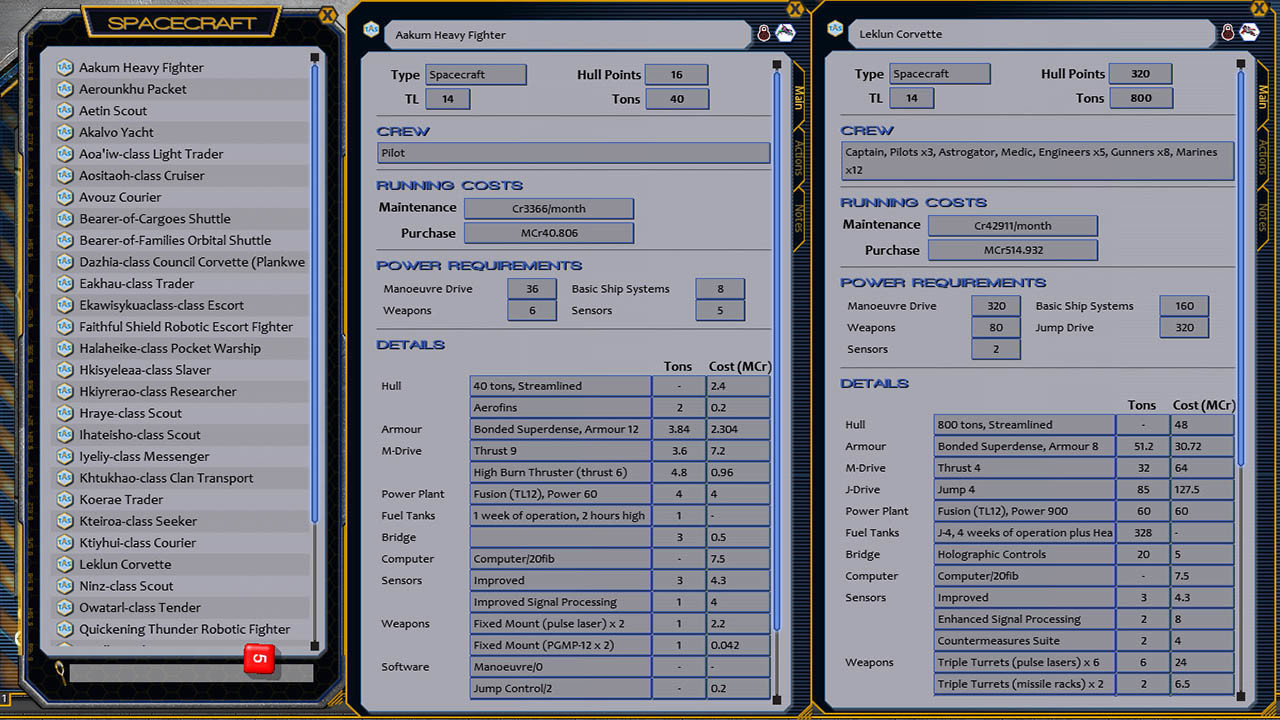Click the TAS icon beside Avouz Courier

coord(63,198)
